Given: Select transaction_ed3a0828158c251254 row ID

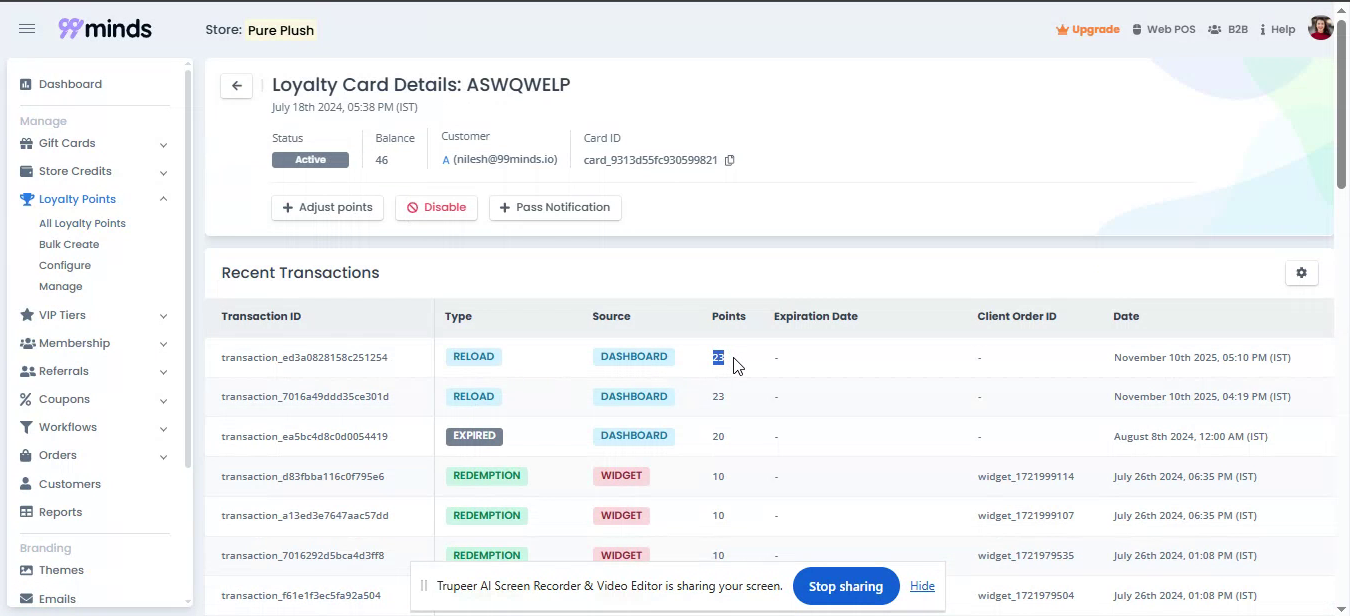Looking at the screenshot, I should tap(304, 357).
